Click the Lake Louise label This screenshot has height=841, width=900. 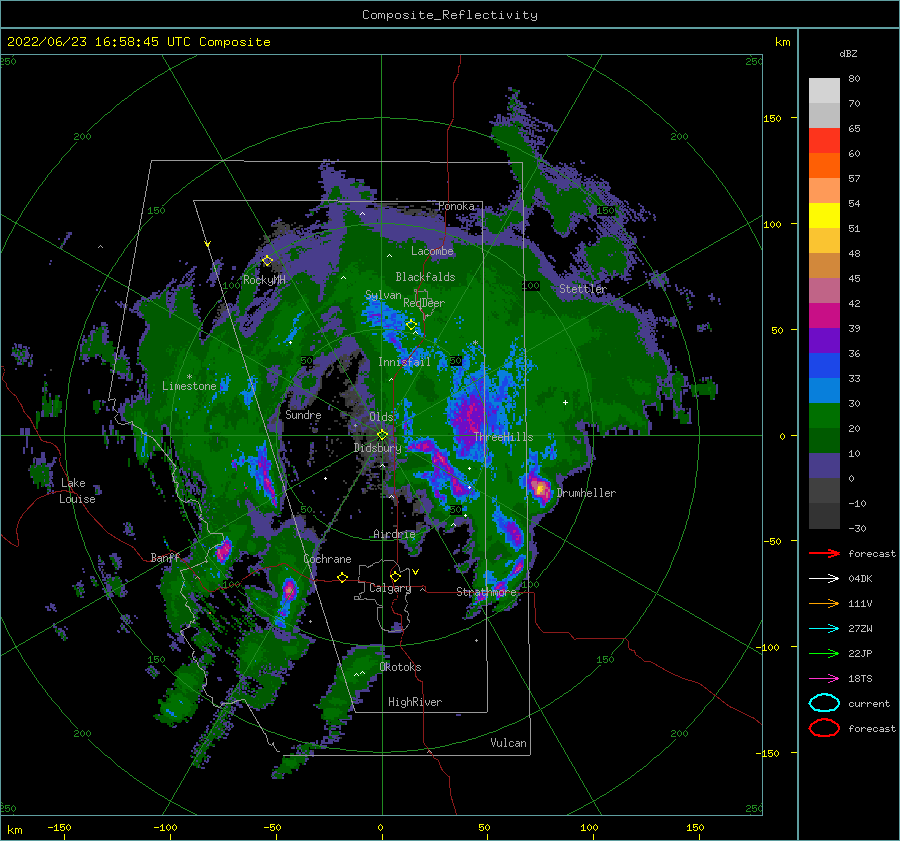77,491
